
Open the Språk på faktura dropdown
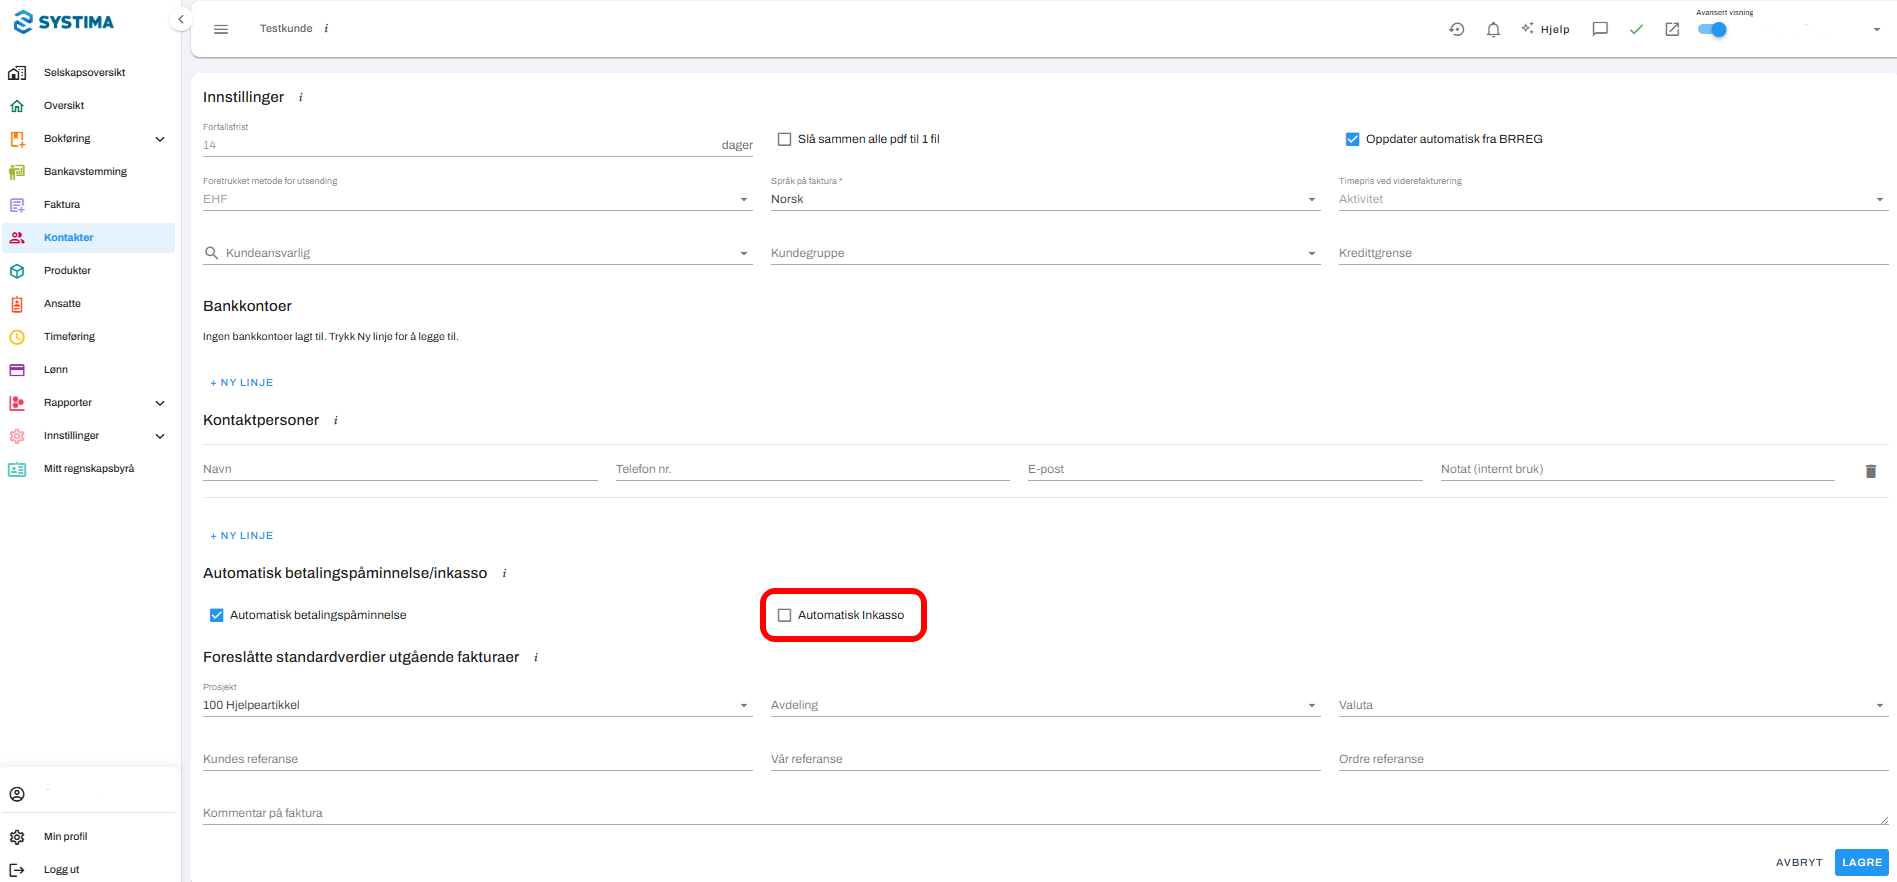1045,199
